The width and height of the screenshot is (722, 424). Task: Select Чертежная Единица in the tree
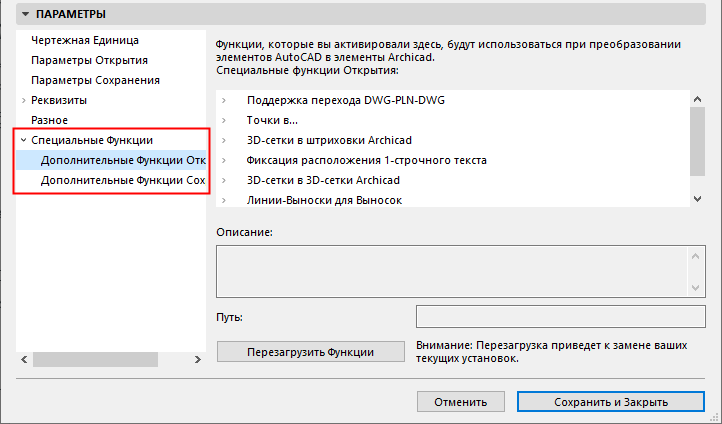(x=84, y=41)
